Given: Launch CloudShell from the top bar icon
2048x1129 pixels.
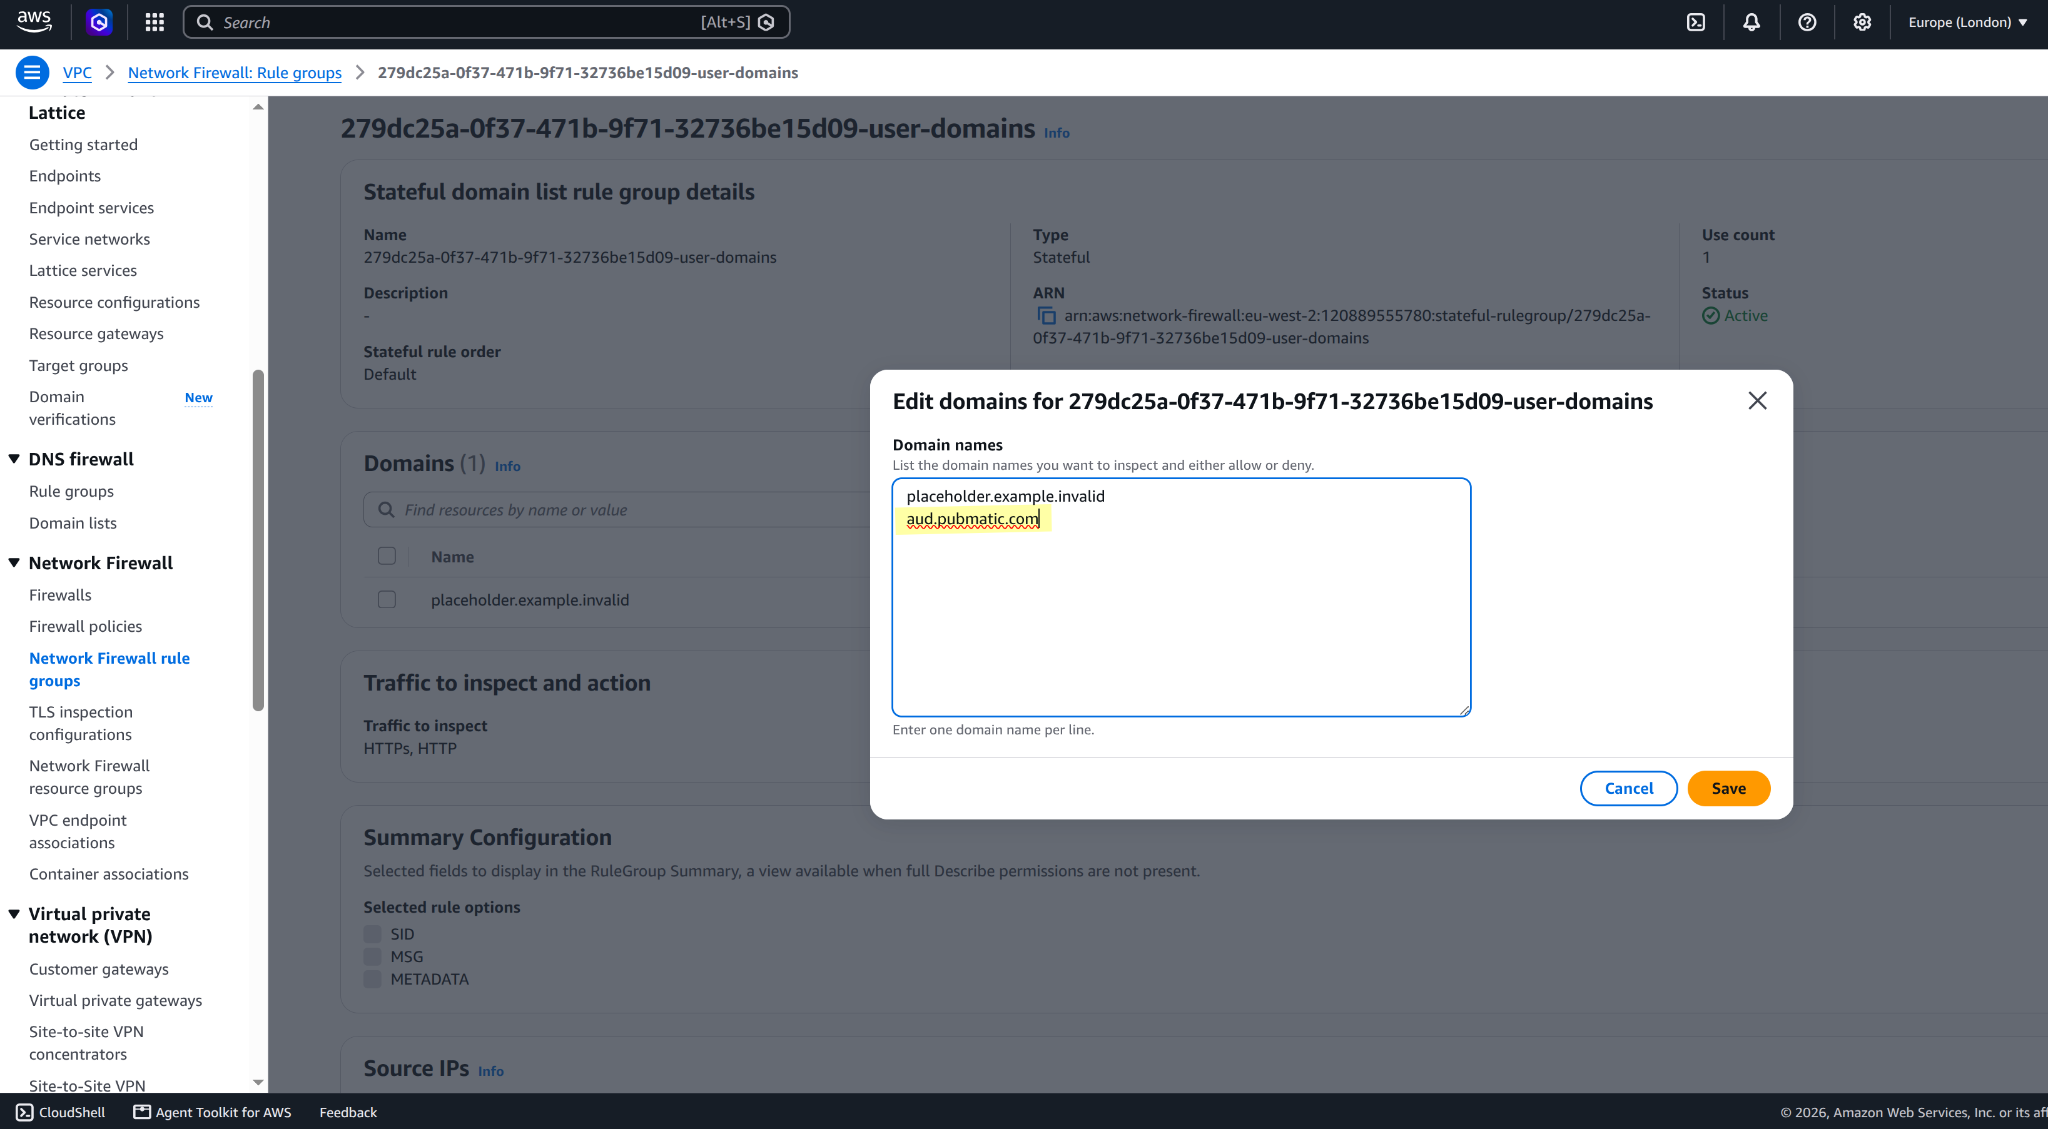Looking at the screenshot, I should coord(1696,22).
